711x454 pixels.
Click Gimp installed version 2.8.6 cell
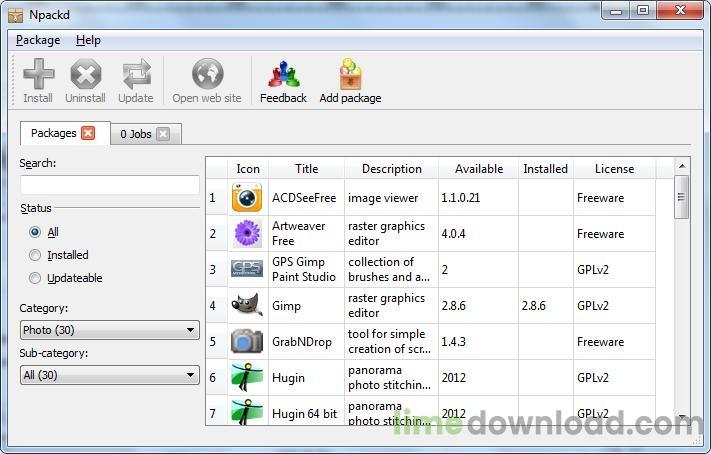(x=546, y=306)
